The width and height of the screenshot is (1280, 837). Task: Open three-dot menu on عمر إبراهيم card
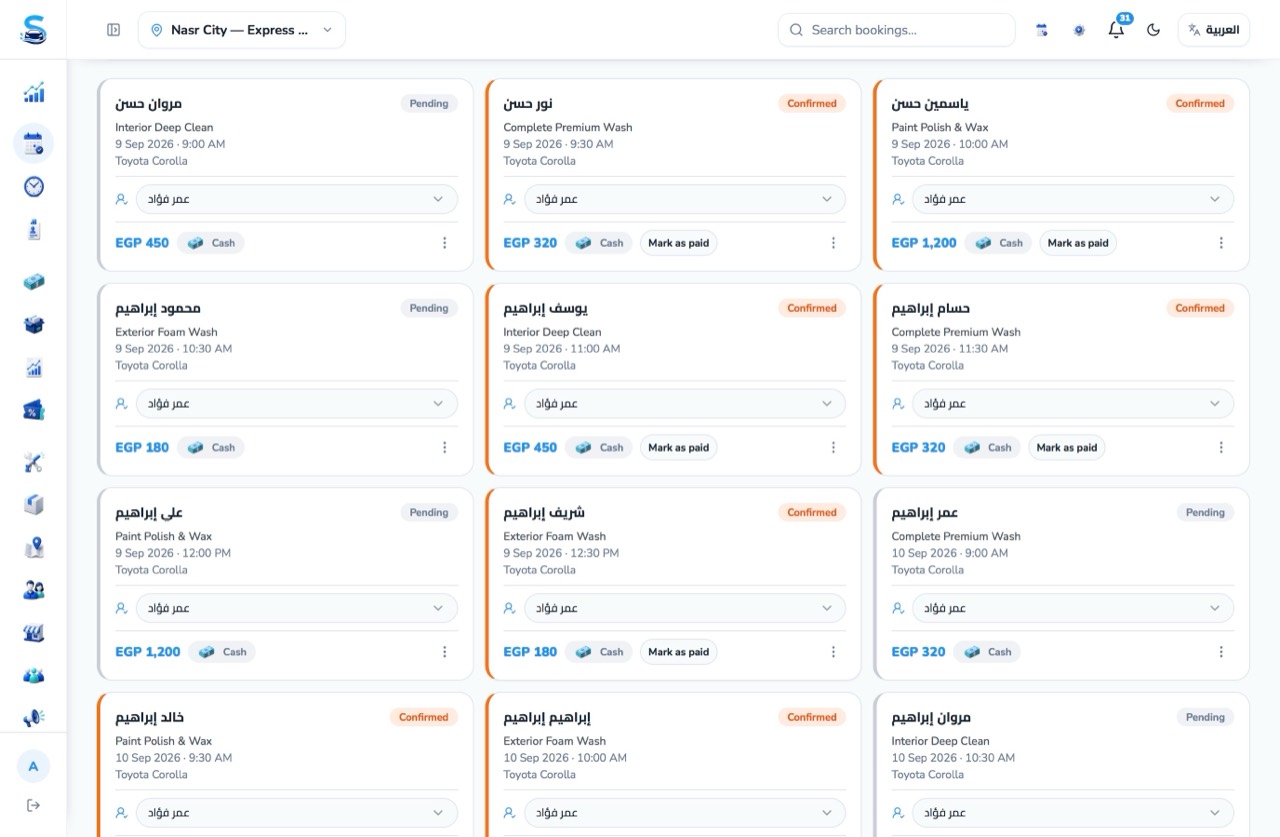coord(1221,652)
